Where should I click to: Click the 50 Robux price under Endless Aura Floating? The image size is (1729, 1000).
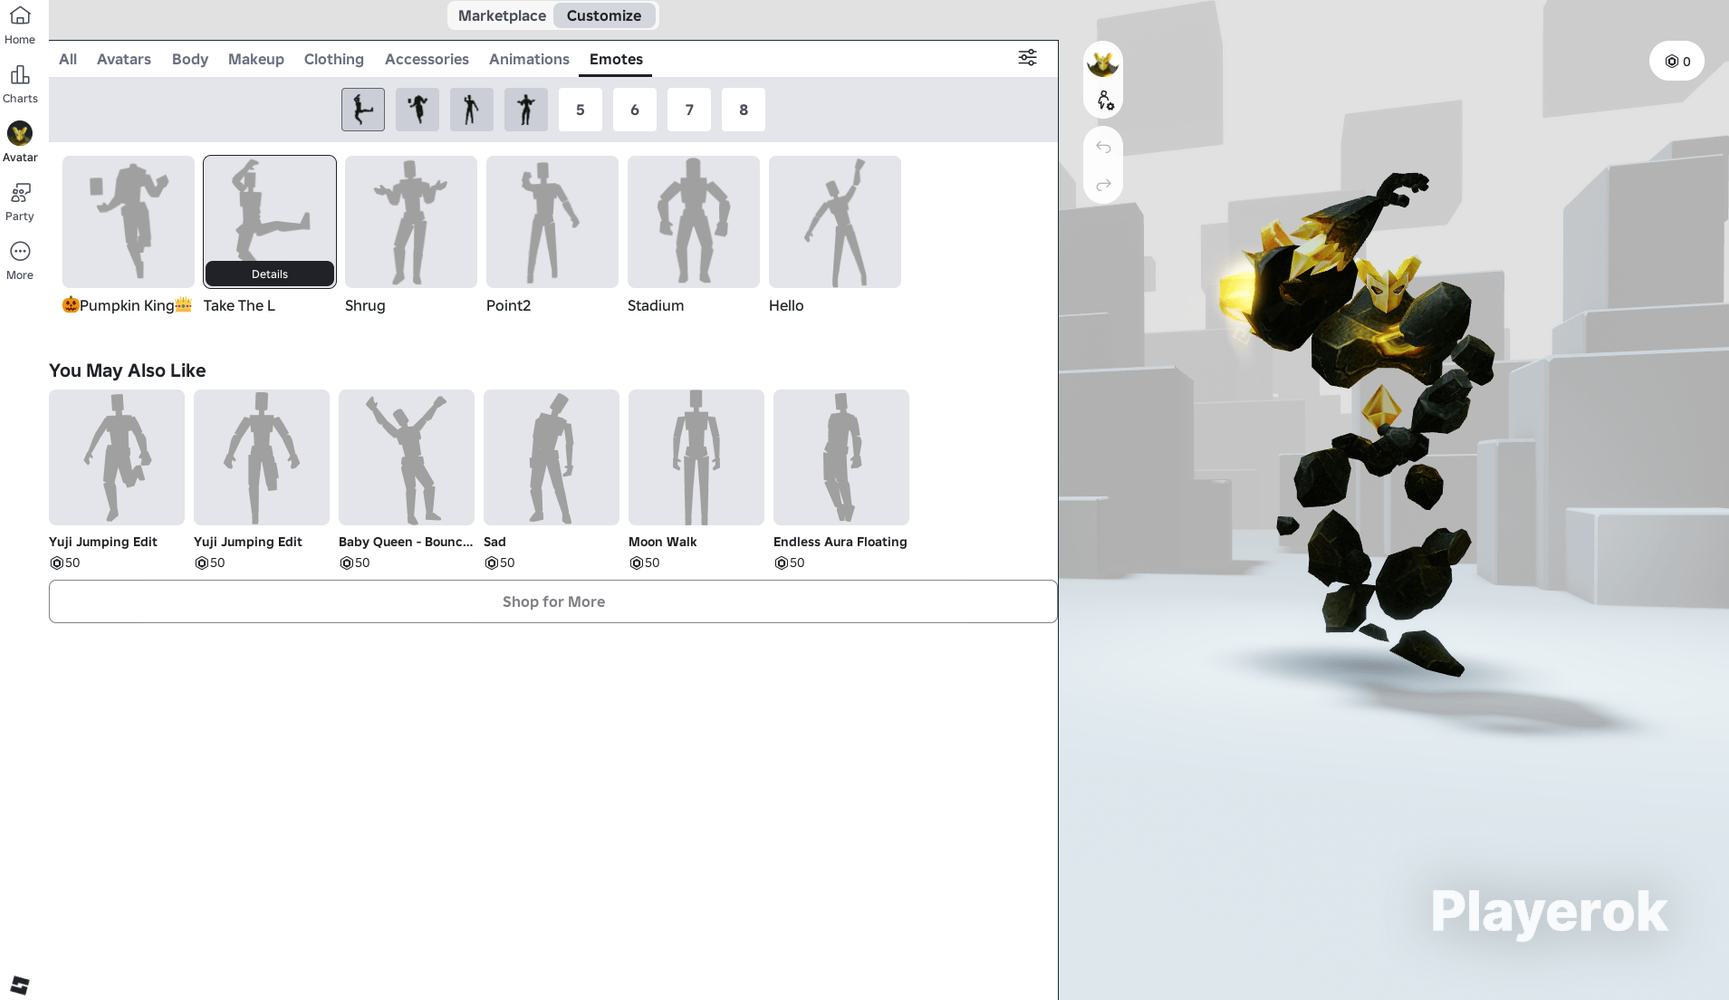pos(789,563)
